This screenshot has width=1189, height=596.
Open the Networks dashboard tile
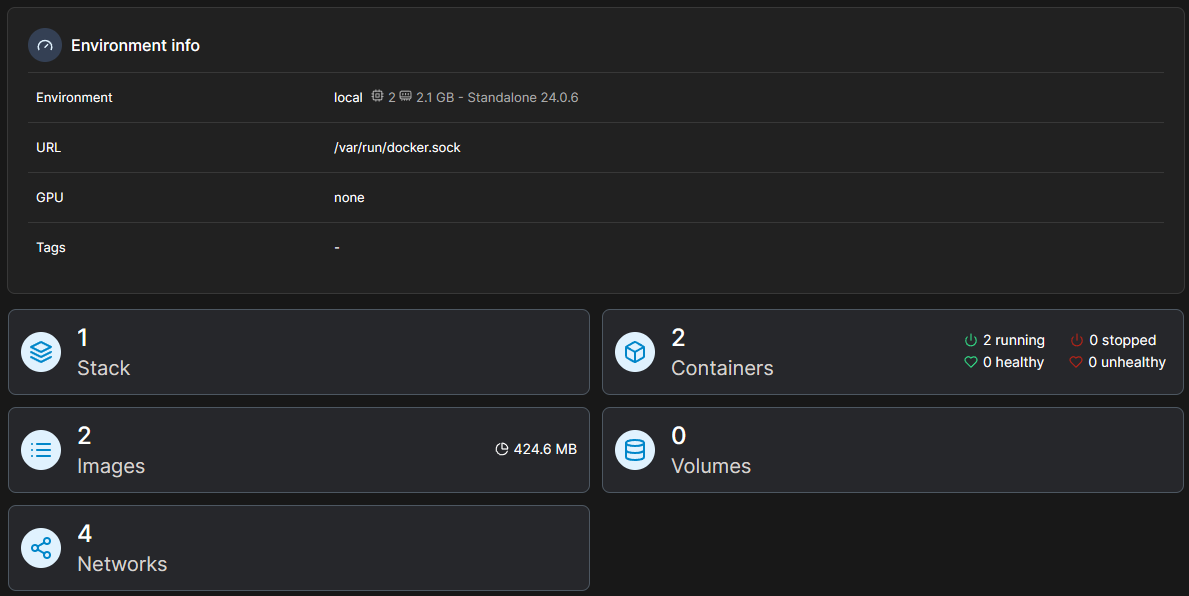pos(299,548)
